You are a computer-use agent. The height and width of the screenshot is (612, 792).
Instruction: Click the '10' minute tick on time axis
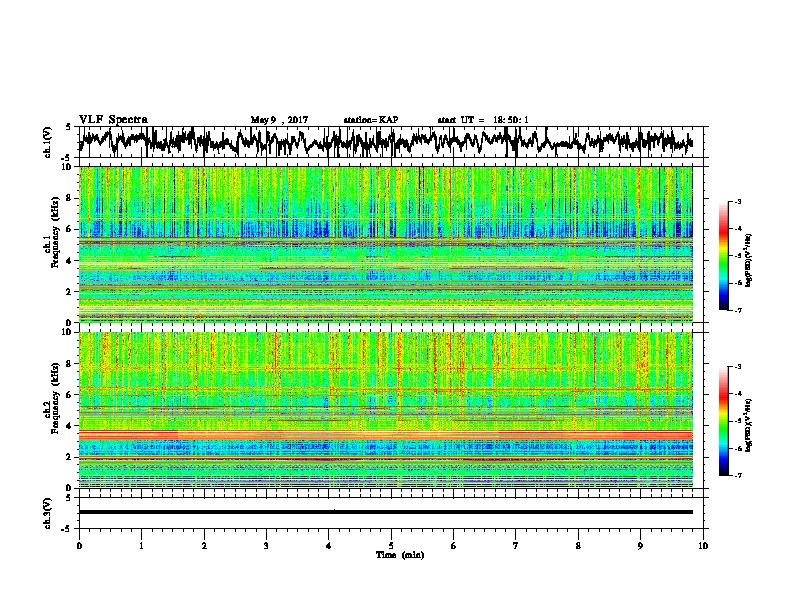tap(703, 546)
